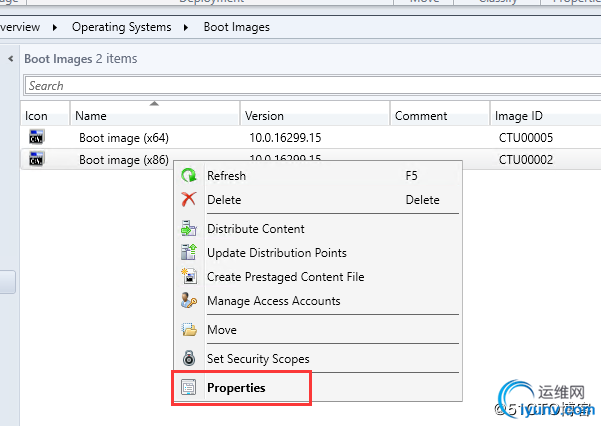The image size is (601, 426).
Task: Click the Properties icon in context menu
Action: click(x=189, y=388)
